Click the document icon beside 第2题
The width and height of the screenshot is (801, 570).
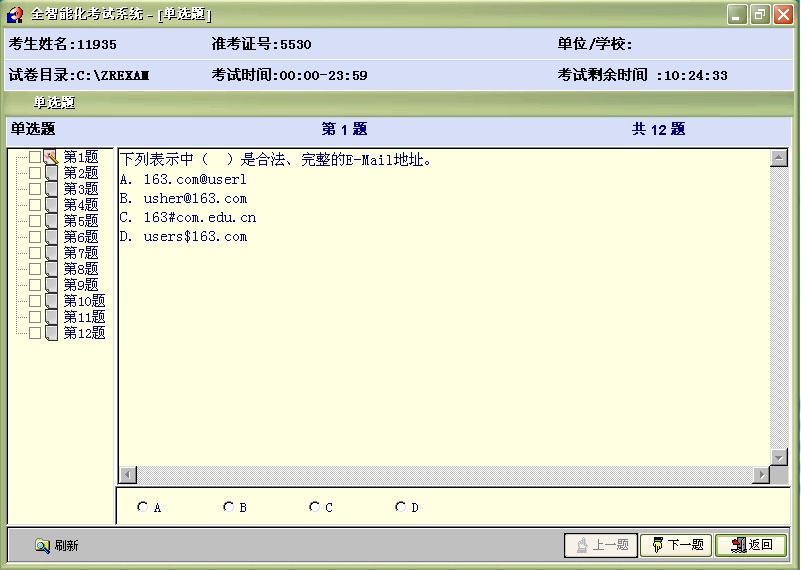(51, 173)
